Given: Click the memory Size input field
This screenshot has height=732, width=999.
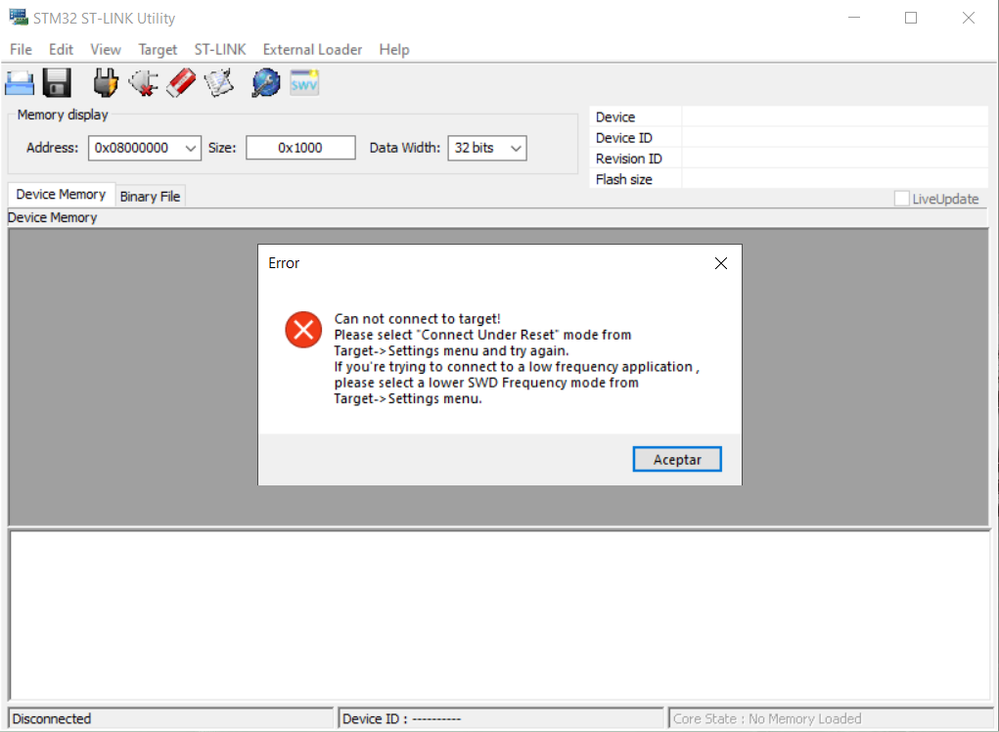Looking at the screenshot, I should [300, 148].
